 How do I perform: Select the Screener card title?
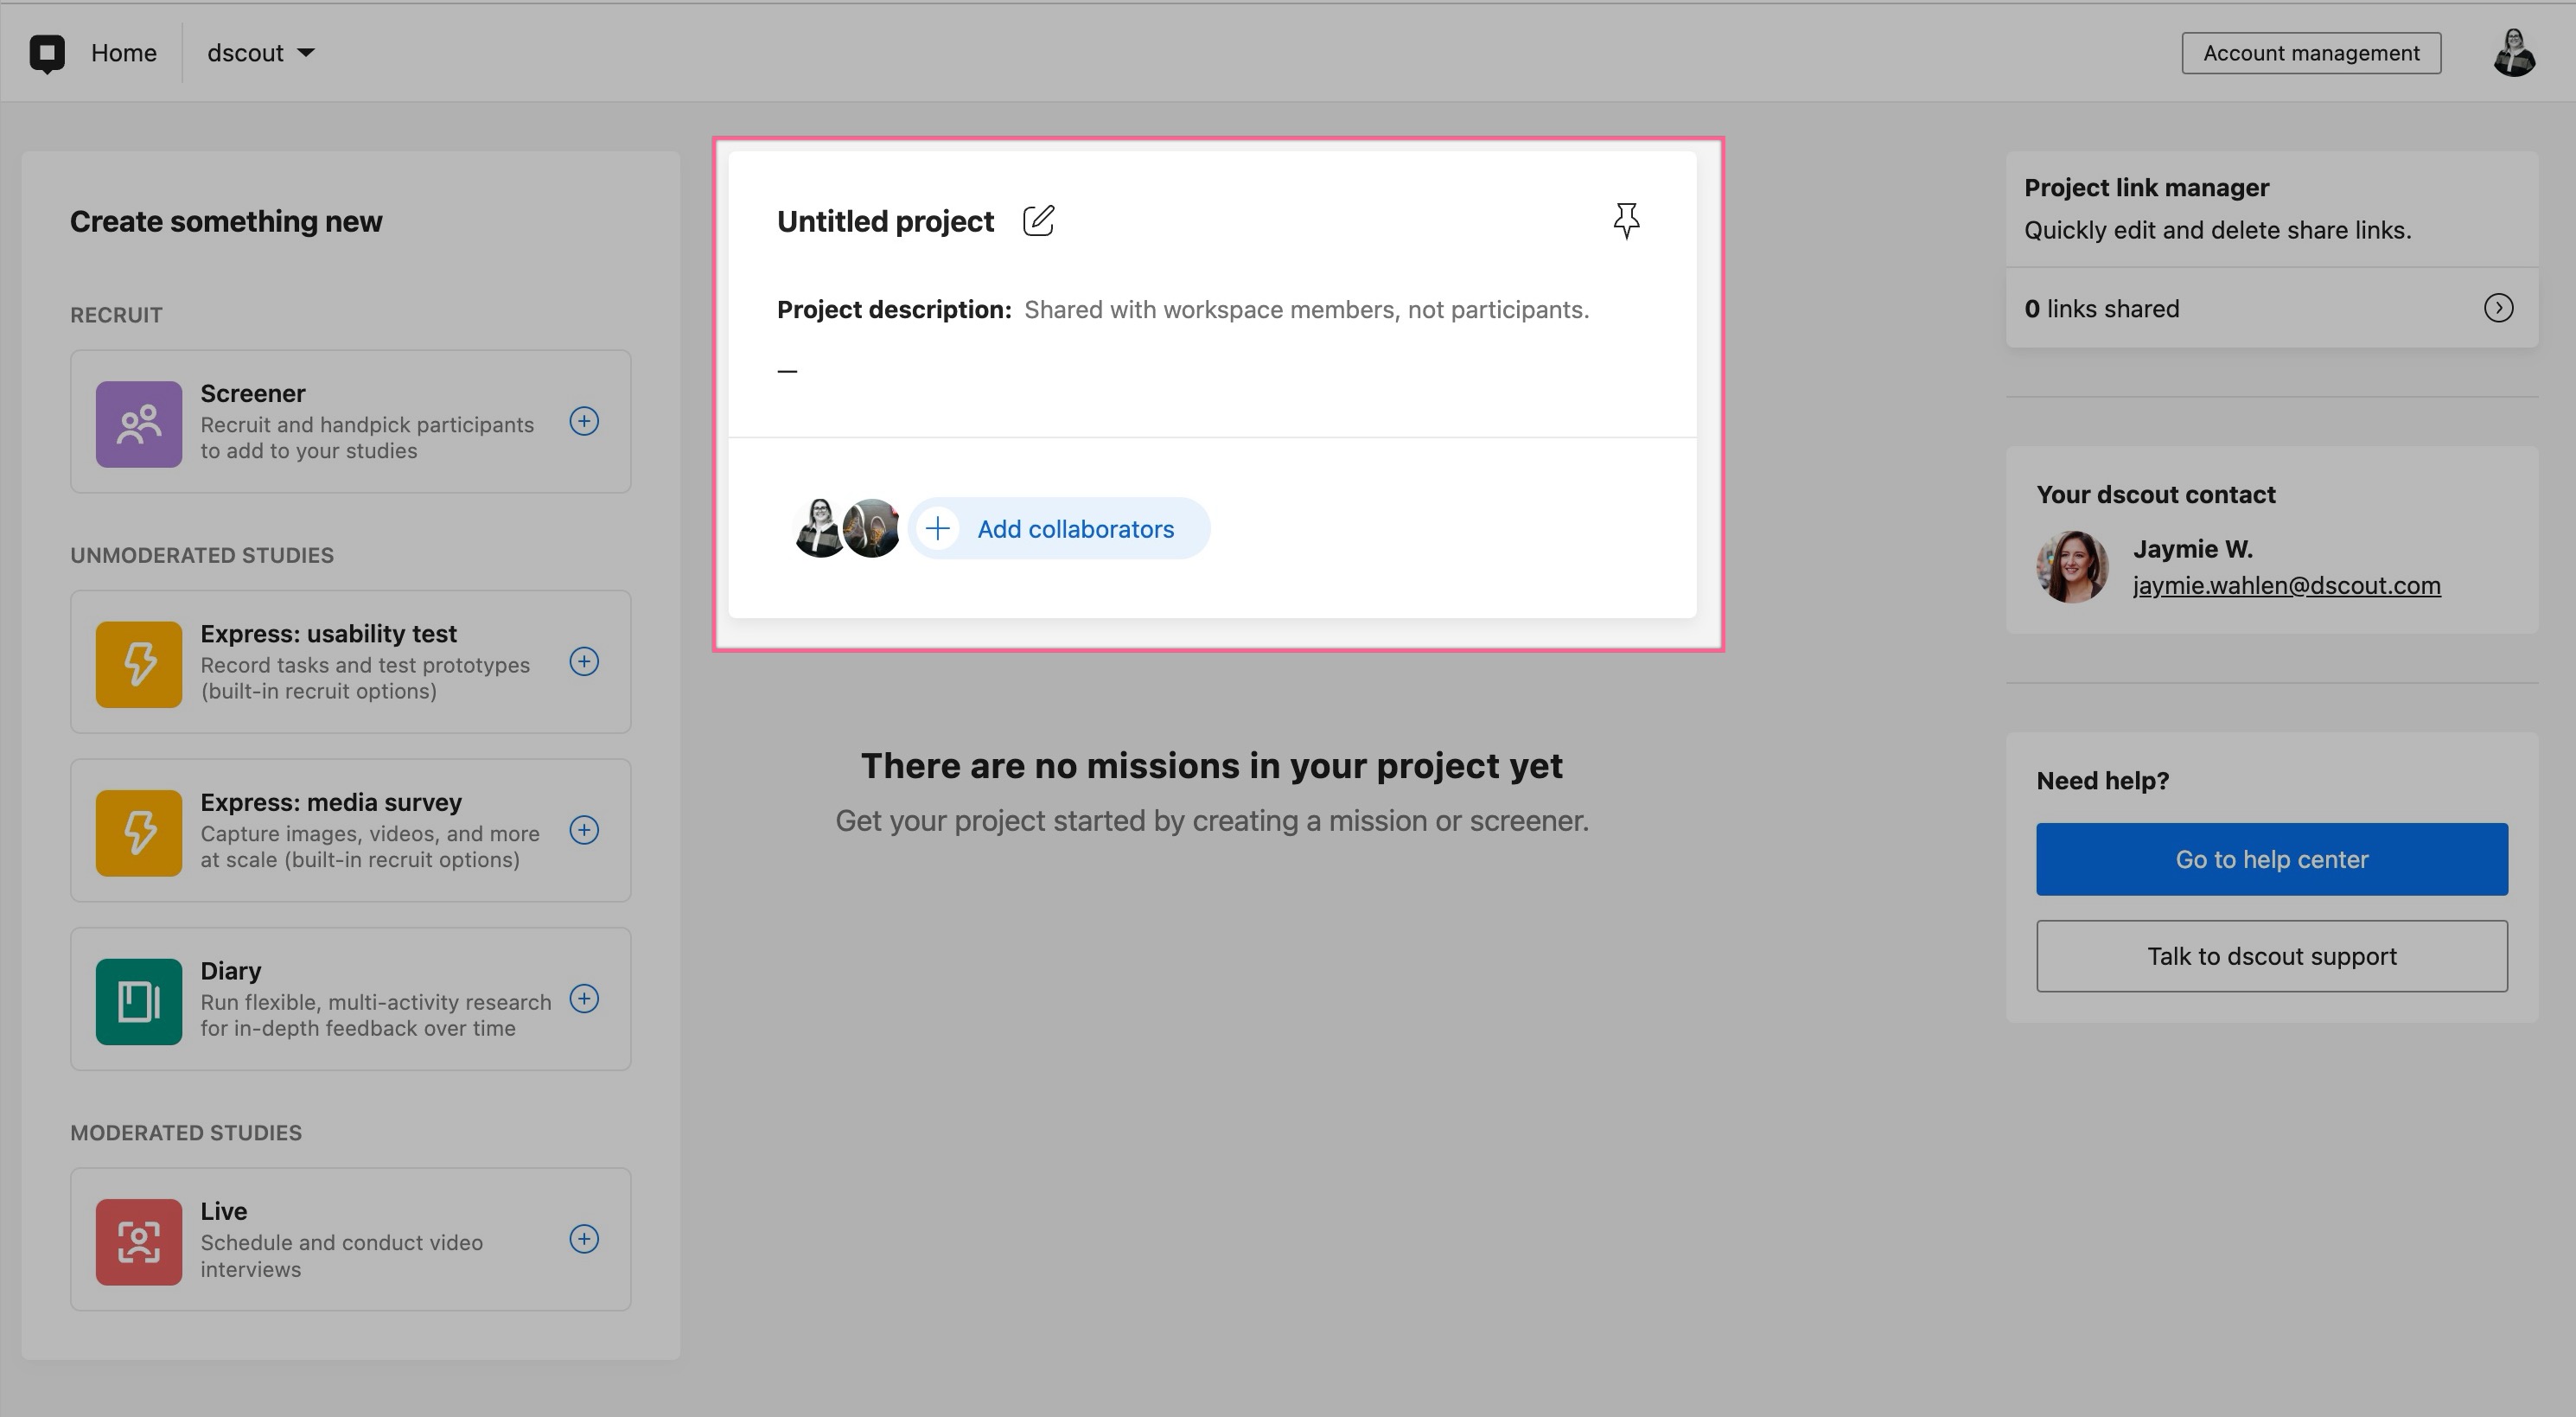[x=252, y=393]
